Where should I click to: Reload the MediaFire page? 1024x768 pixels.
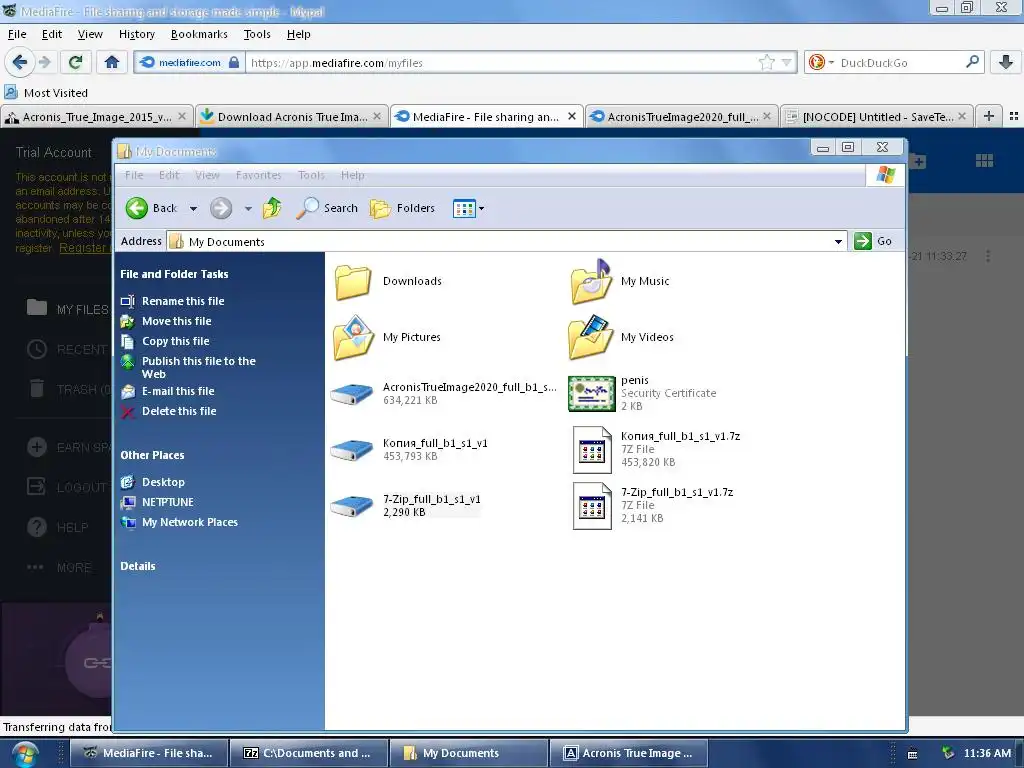point(75,62)
